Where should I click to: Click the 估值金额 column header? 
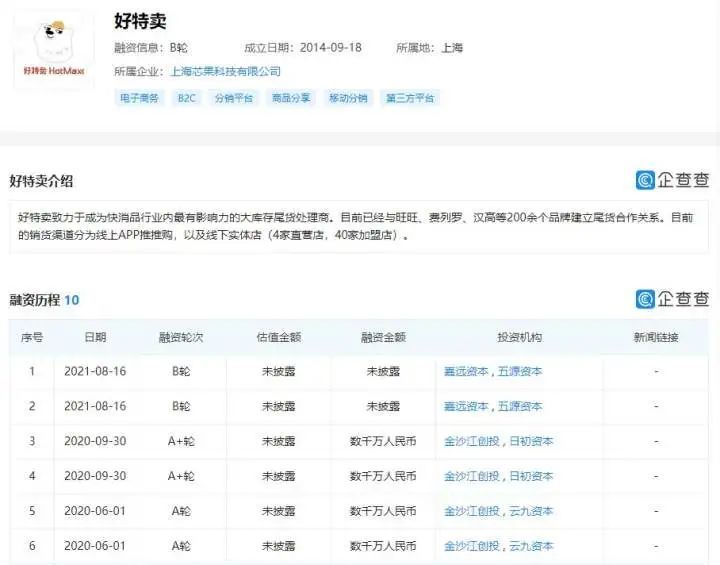click(x=279, y=337)
